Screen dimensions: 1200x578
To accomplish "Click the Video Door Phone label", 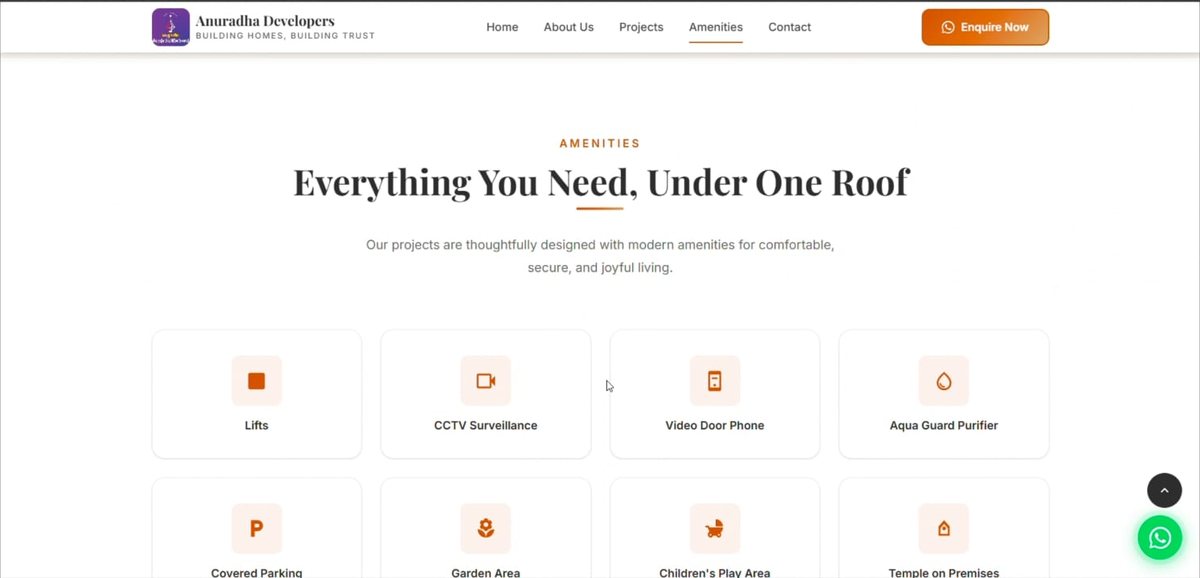I will point(715,425).
